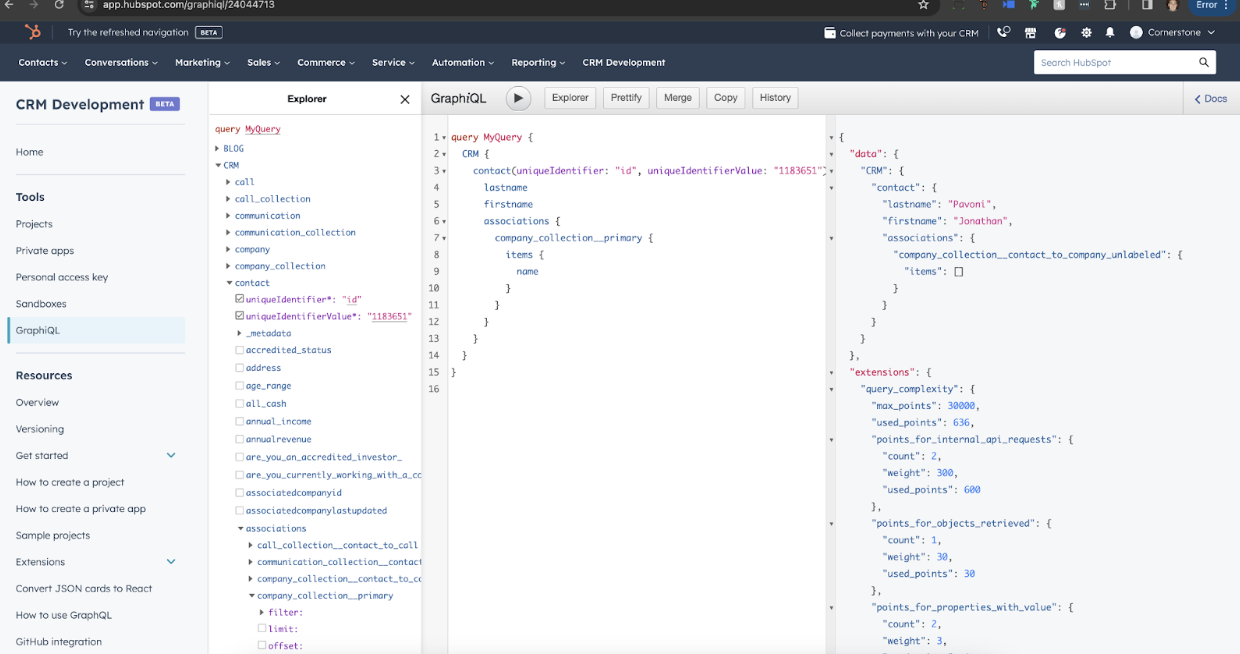The image size is (1240, 654).
Task: Open the settings gear icon
Action: tap(1086, 32)
